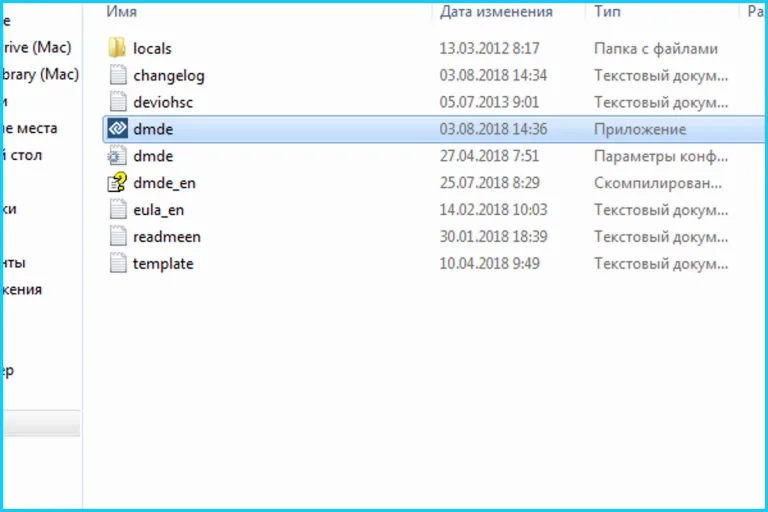Open the library (Mac) sidebar item
The height and width of the screenshot is (512, 768).
(x=40, y=74)
